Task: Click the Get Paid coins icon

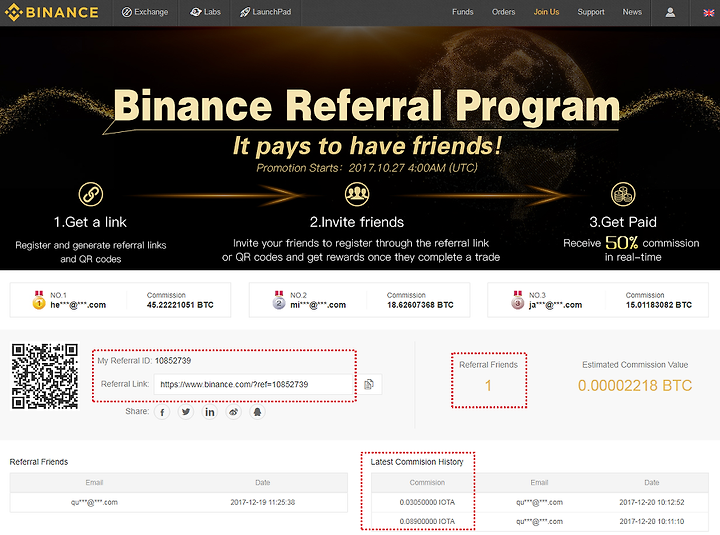Action: 623,194
